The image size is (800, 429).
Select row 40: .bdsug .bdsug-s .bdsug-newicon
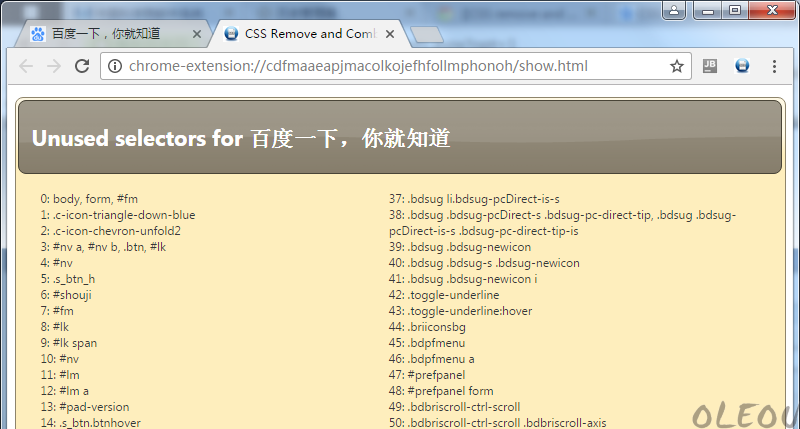(x=484, y=263)
